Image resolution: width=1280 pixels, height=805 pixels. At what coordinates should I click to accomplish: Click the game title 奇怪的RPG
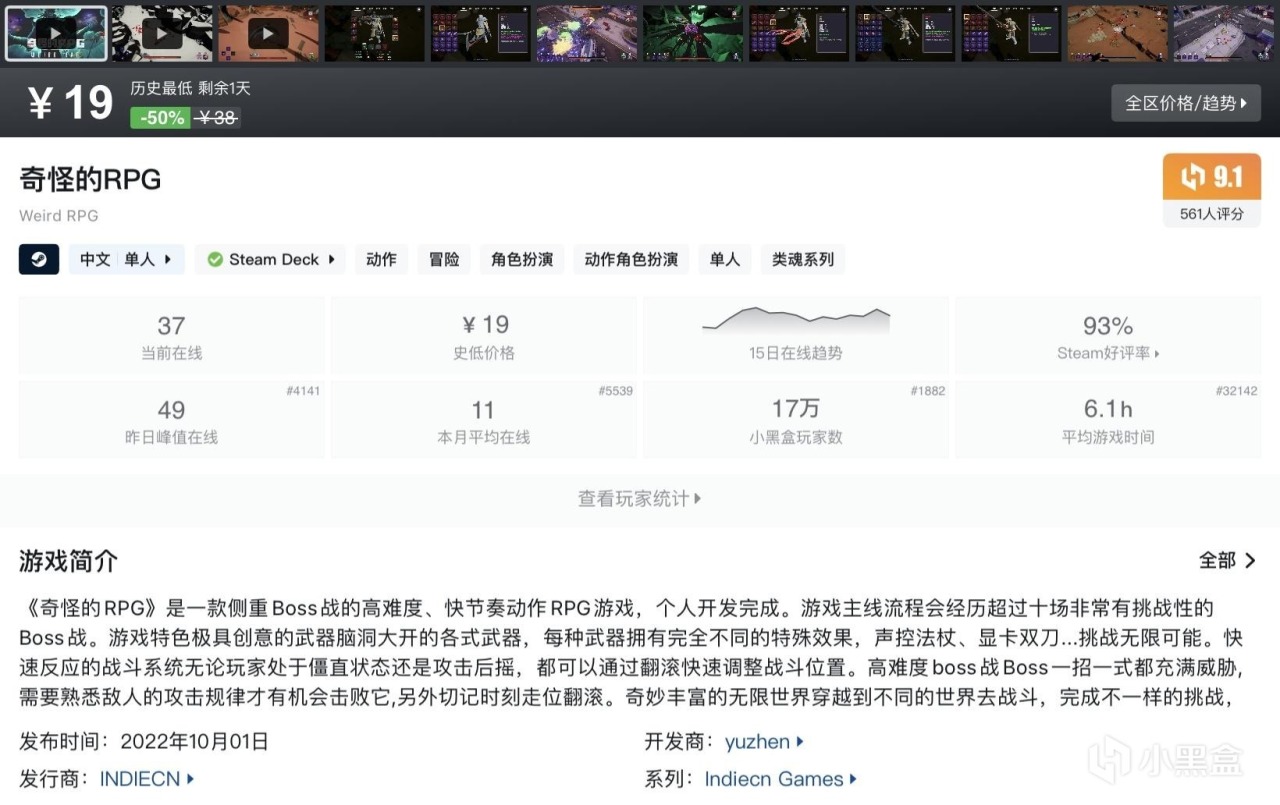pos(90,179)
